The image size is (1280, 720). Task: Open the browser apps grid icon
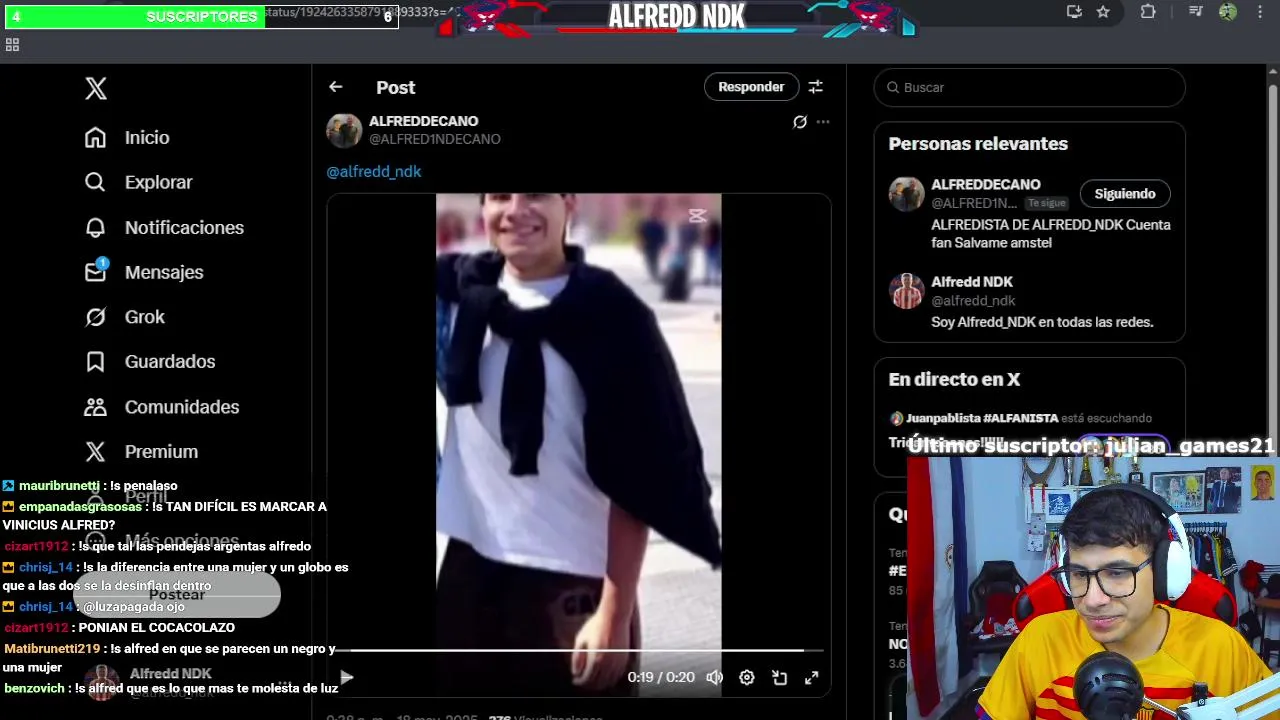point(12,45)
